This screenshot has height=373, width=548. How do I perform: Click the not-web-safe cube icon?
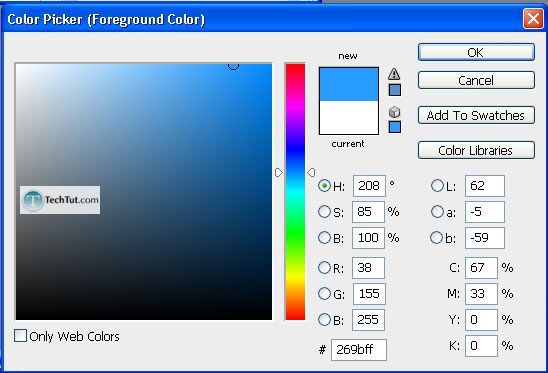394,112
